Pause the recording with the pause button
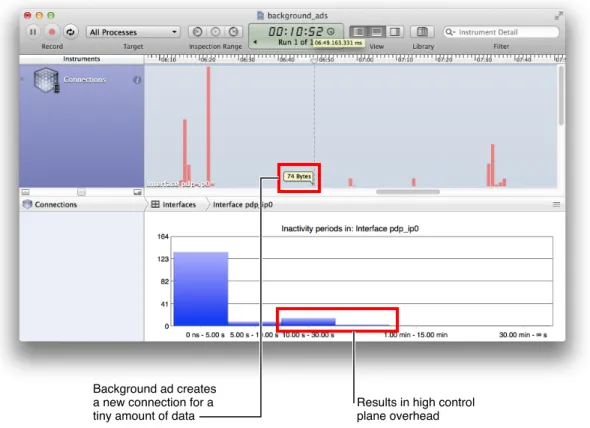Viewport: 590px width, 428px height. 33,32
